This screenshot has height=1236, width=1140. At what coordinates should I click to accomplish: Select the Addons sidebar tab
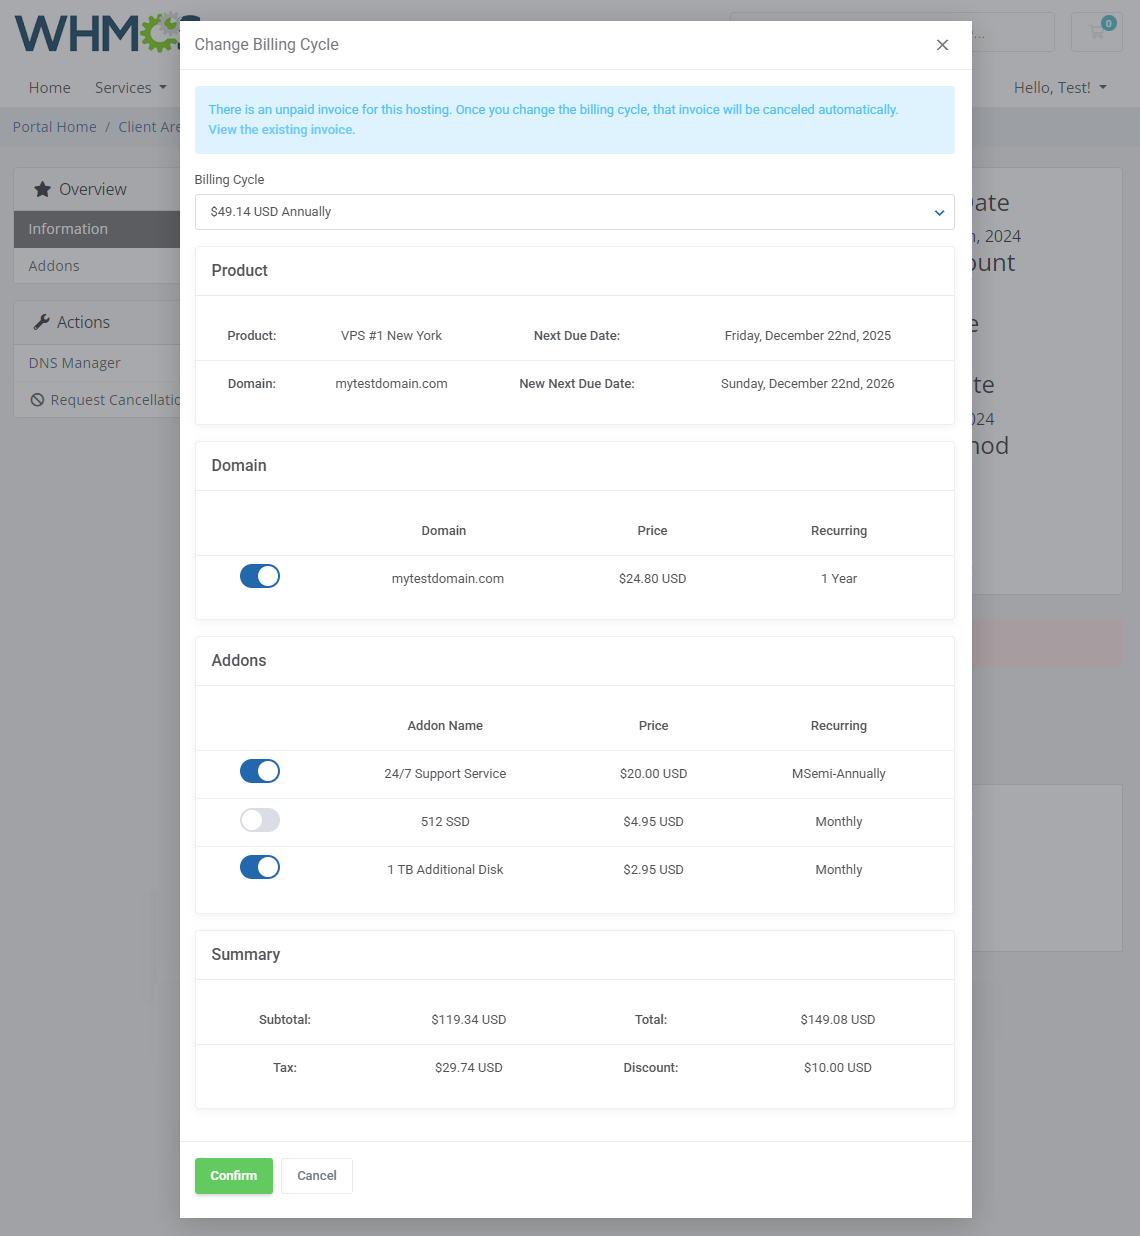tap(54, 265)
